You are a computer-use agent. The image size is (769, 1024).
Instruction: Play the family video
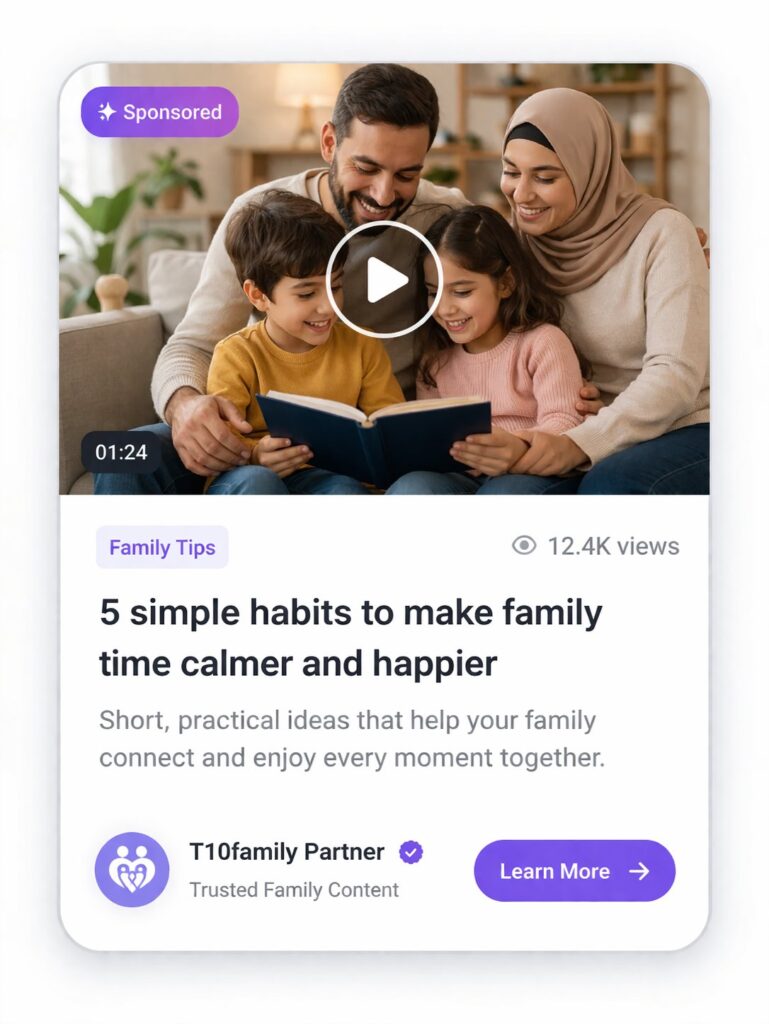pyautogui.click(x=384, y=280)
